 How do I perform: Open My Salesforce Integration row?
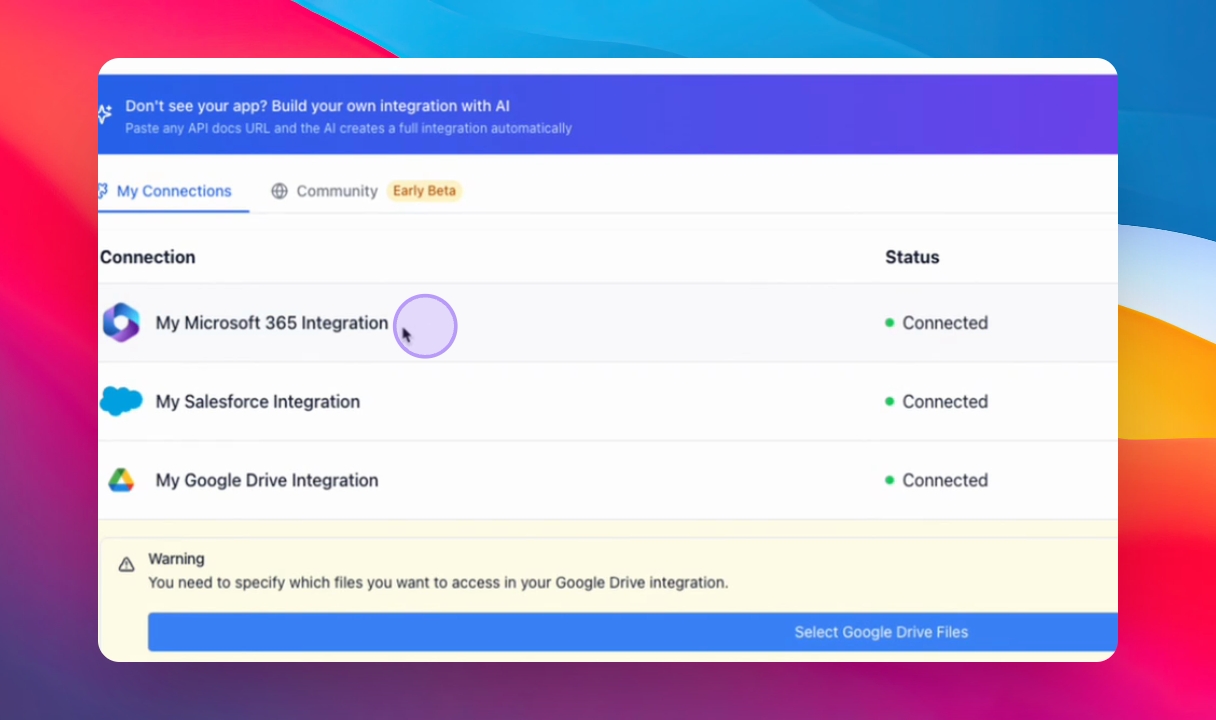[x=608, y=401]
